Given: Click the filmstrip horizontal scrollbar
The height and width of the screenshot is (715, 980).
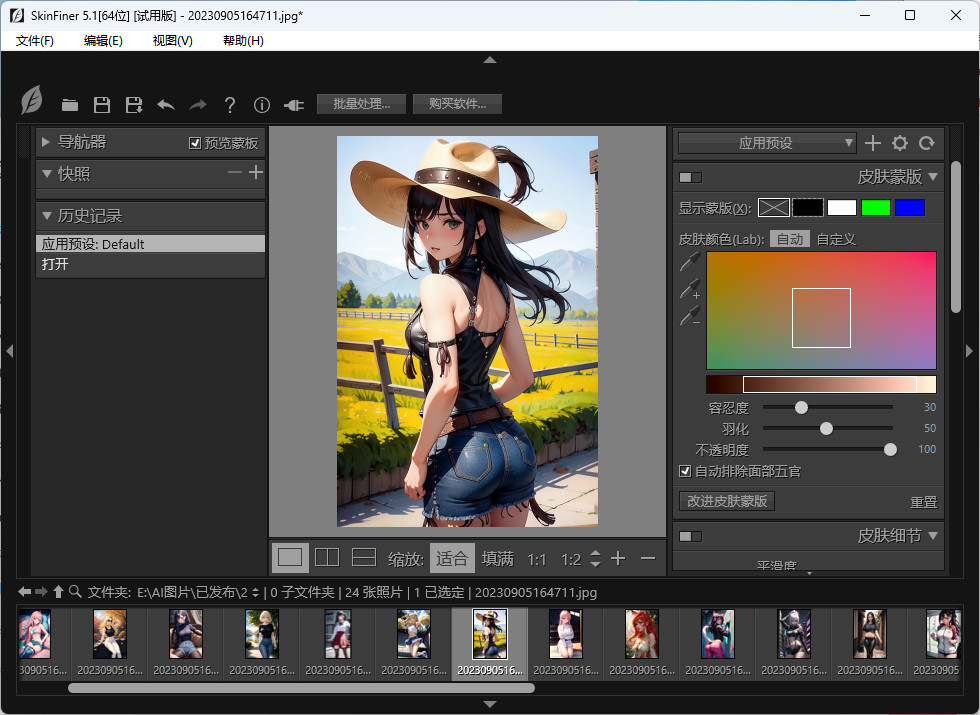Looking at the screenshot, I should [301, 688].
